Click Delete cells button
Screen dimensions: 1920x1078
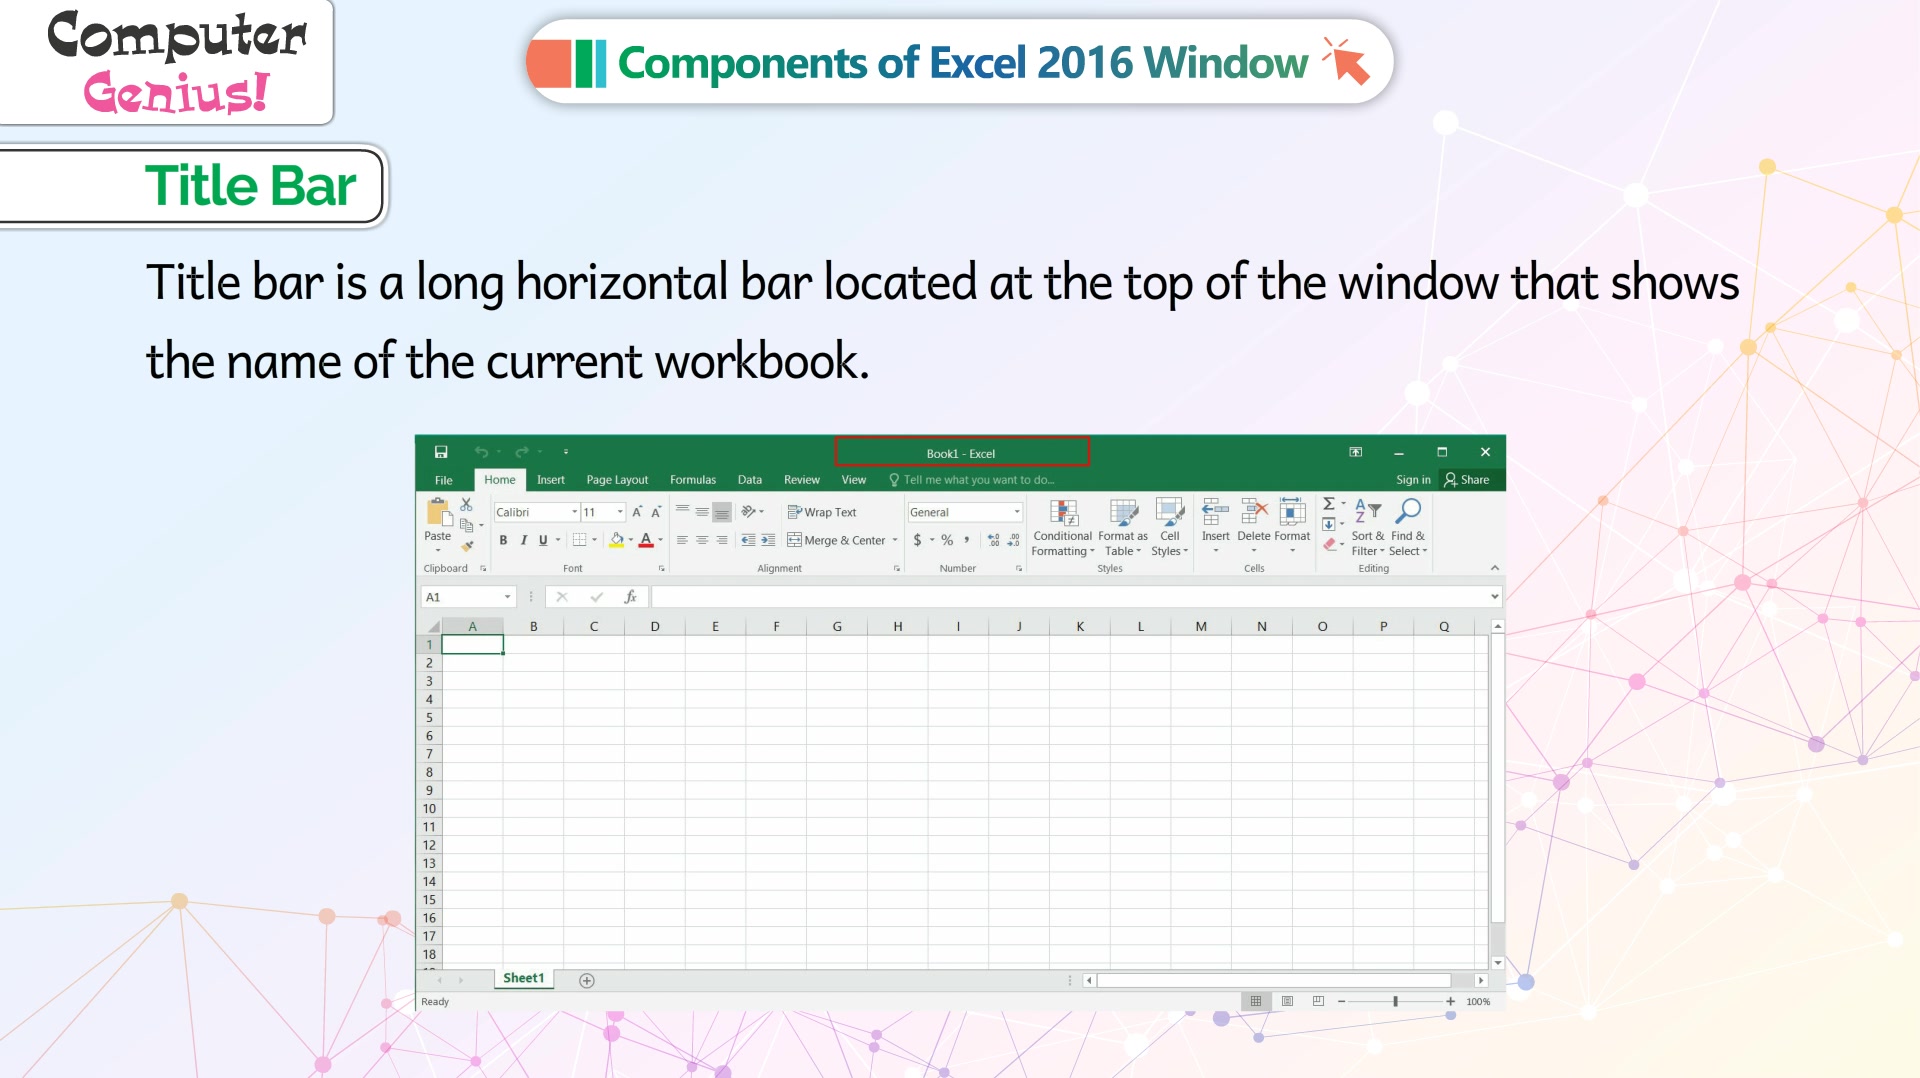[x=1254, y=524]
